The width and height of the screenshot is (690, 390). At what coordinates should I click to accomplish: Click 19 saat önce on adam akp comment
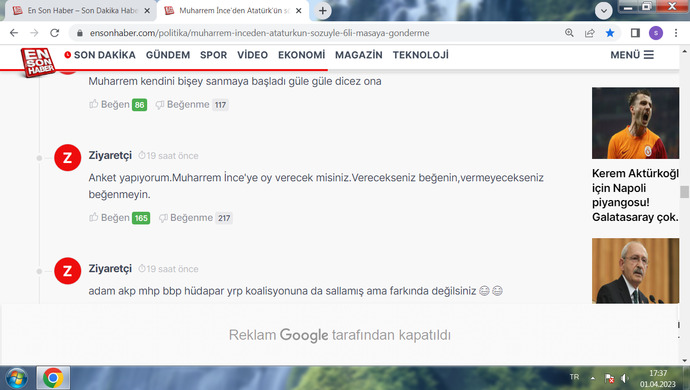tap(168, 269)
